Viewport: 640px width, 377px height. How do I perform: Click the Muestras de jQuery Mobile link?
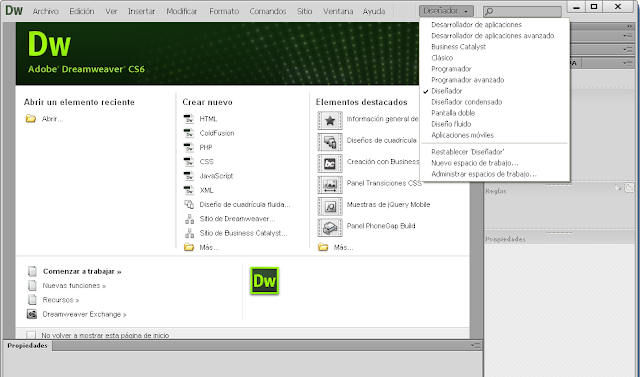pos(388,204)
